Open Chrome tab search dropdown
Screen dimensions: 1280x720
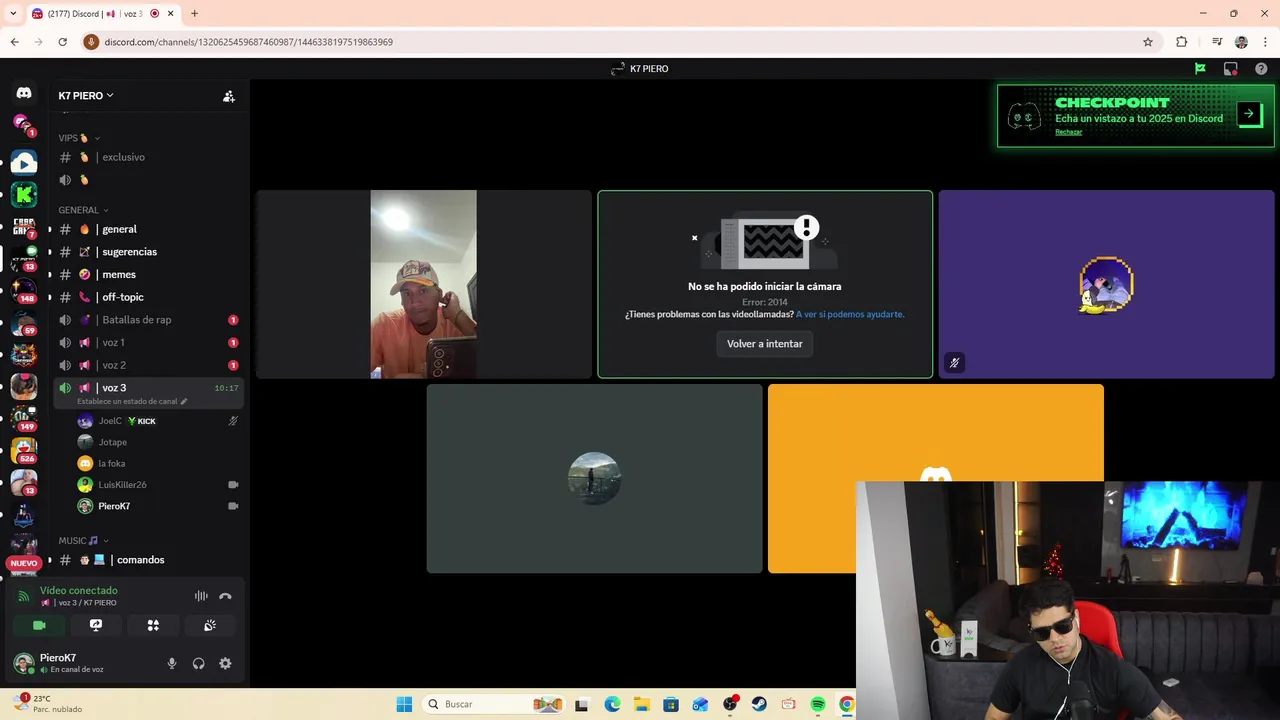13,14
